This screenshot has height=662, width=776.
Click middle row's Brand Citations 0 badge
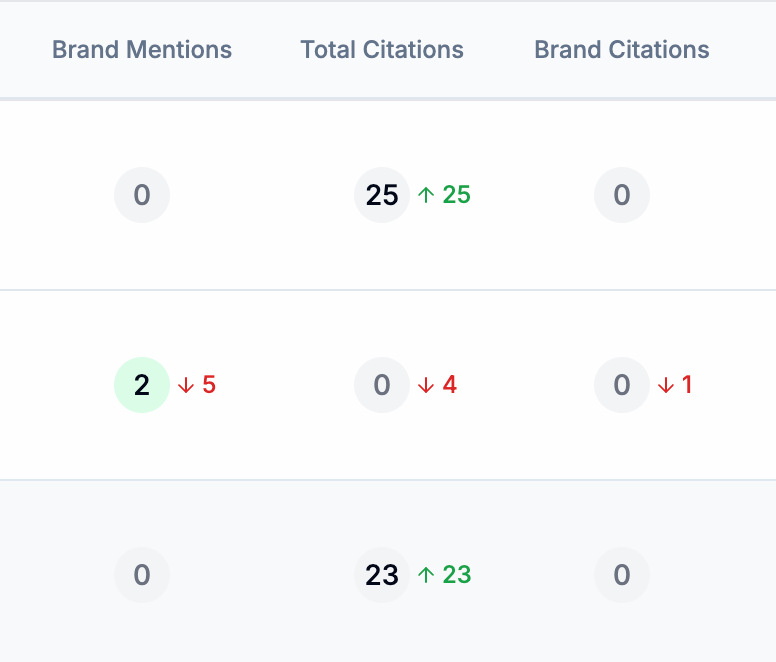tap(622, 385)
